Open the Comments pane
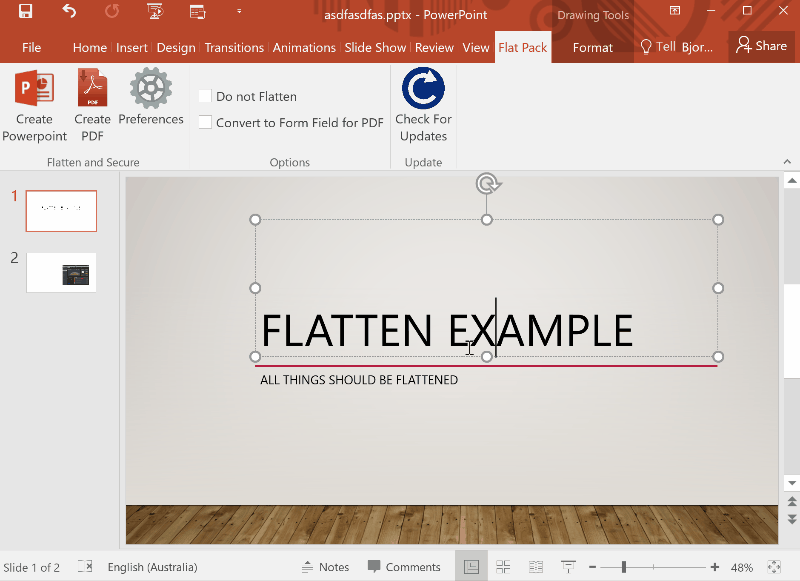 click(x=404, y=566)
